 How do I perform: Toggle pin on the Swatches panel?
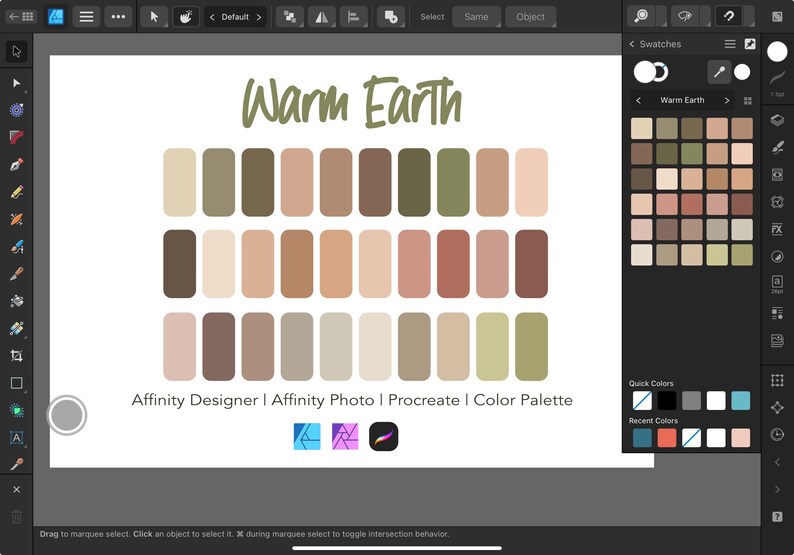(x=750, y=44)
